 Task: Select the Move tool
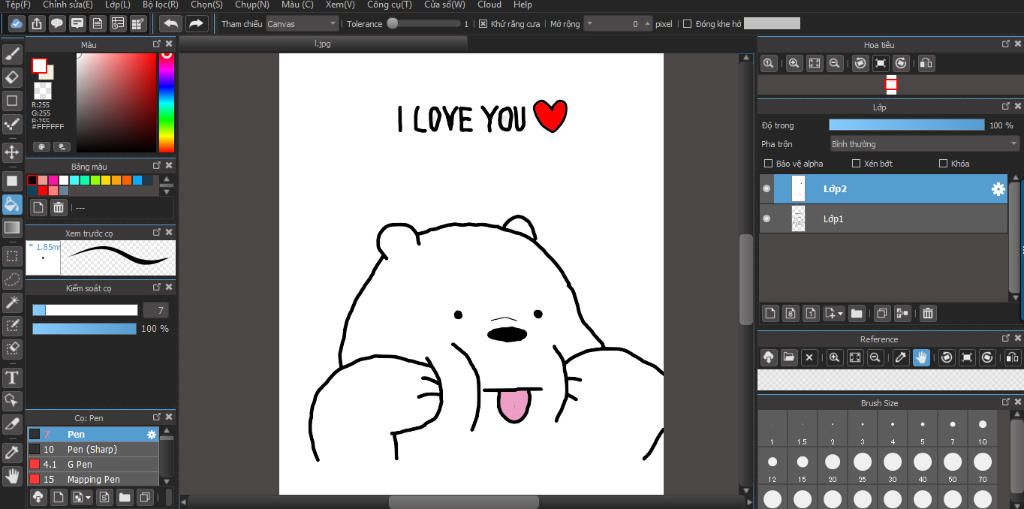[12, 152]
